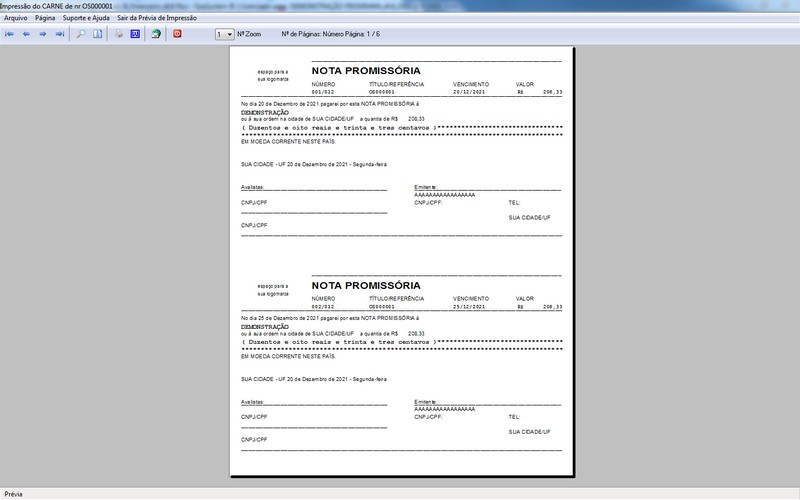
Task: Click the globe email/web icon
Action: 156,34
